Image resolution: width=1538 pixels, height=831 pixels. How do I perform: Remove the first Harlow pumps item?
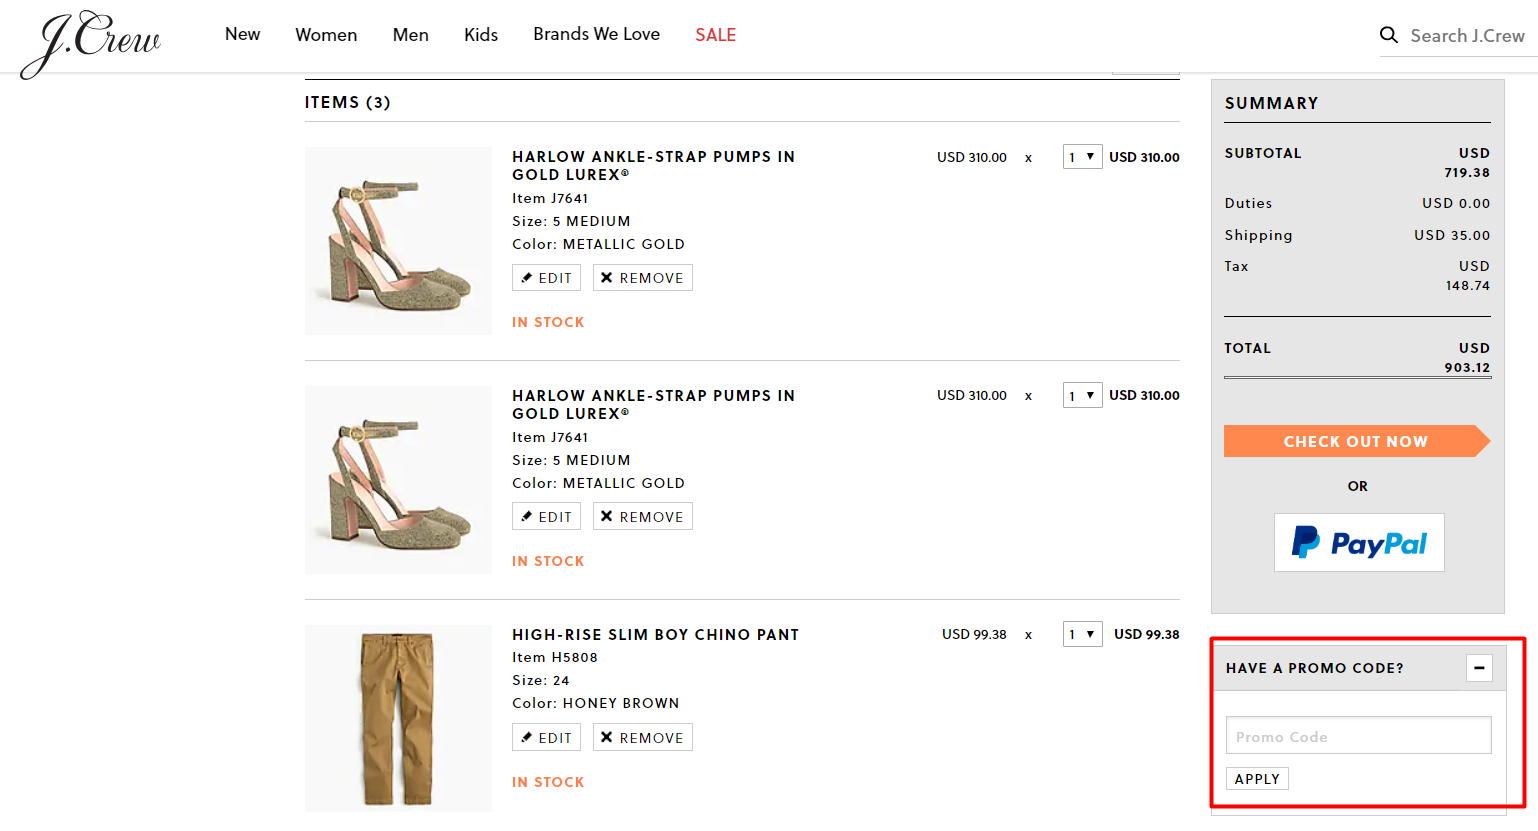click(x=643, y=278)
